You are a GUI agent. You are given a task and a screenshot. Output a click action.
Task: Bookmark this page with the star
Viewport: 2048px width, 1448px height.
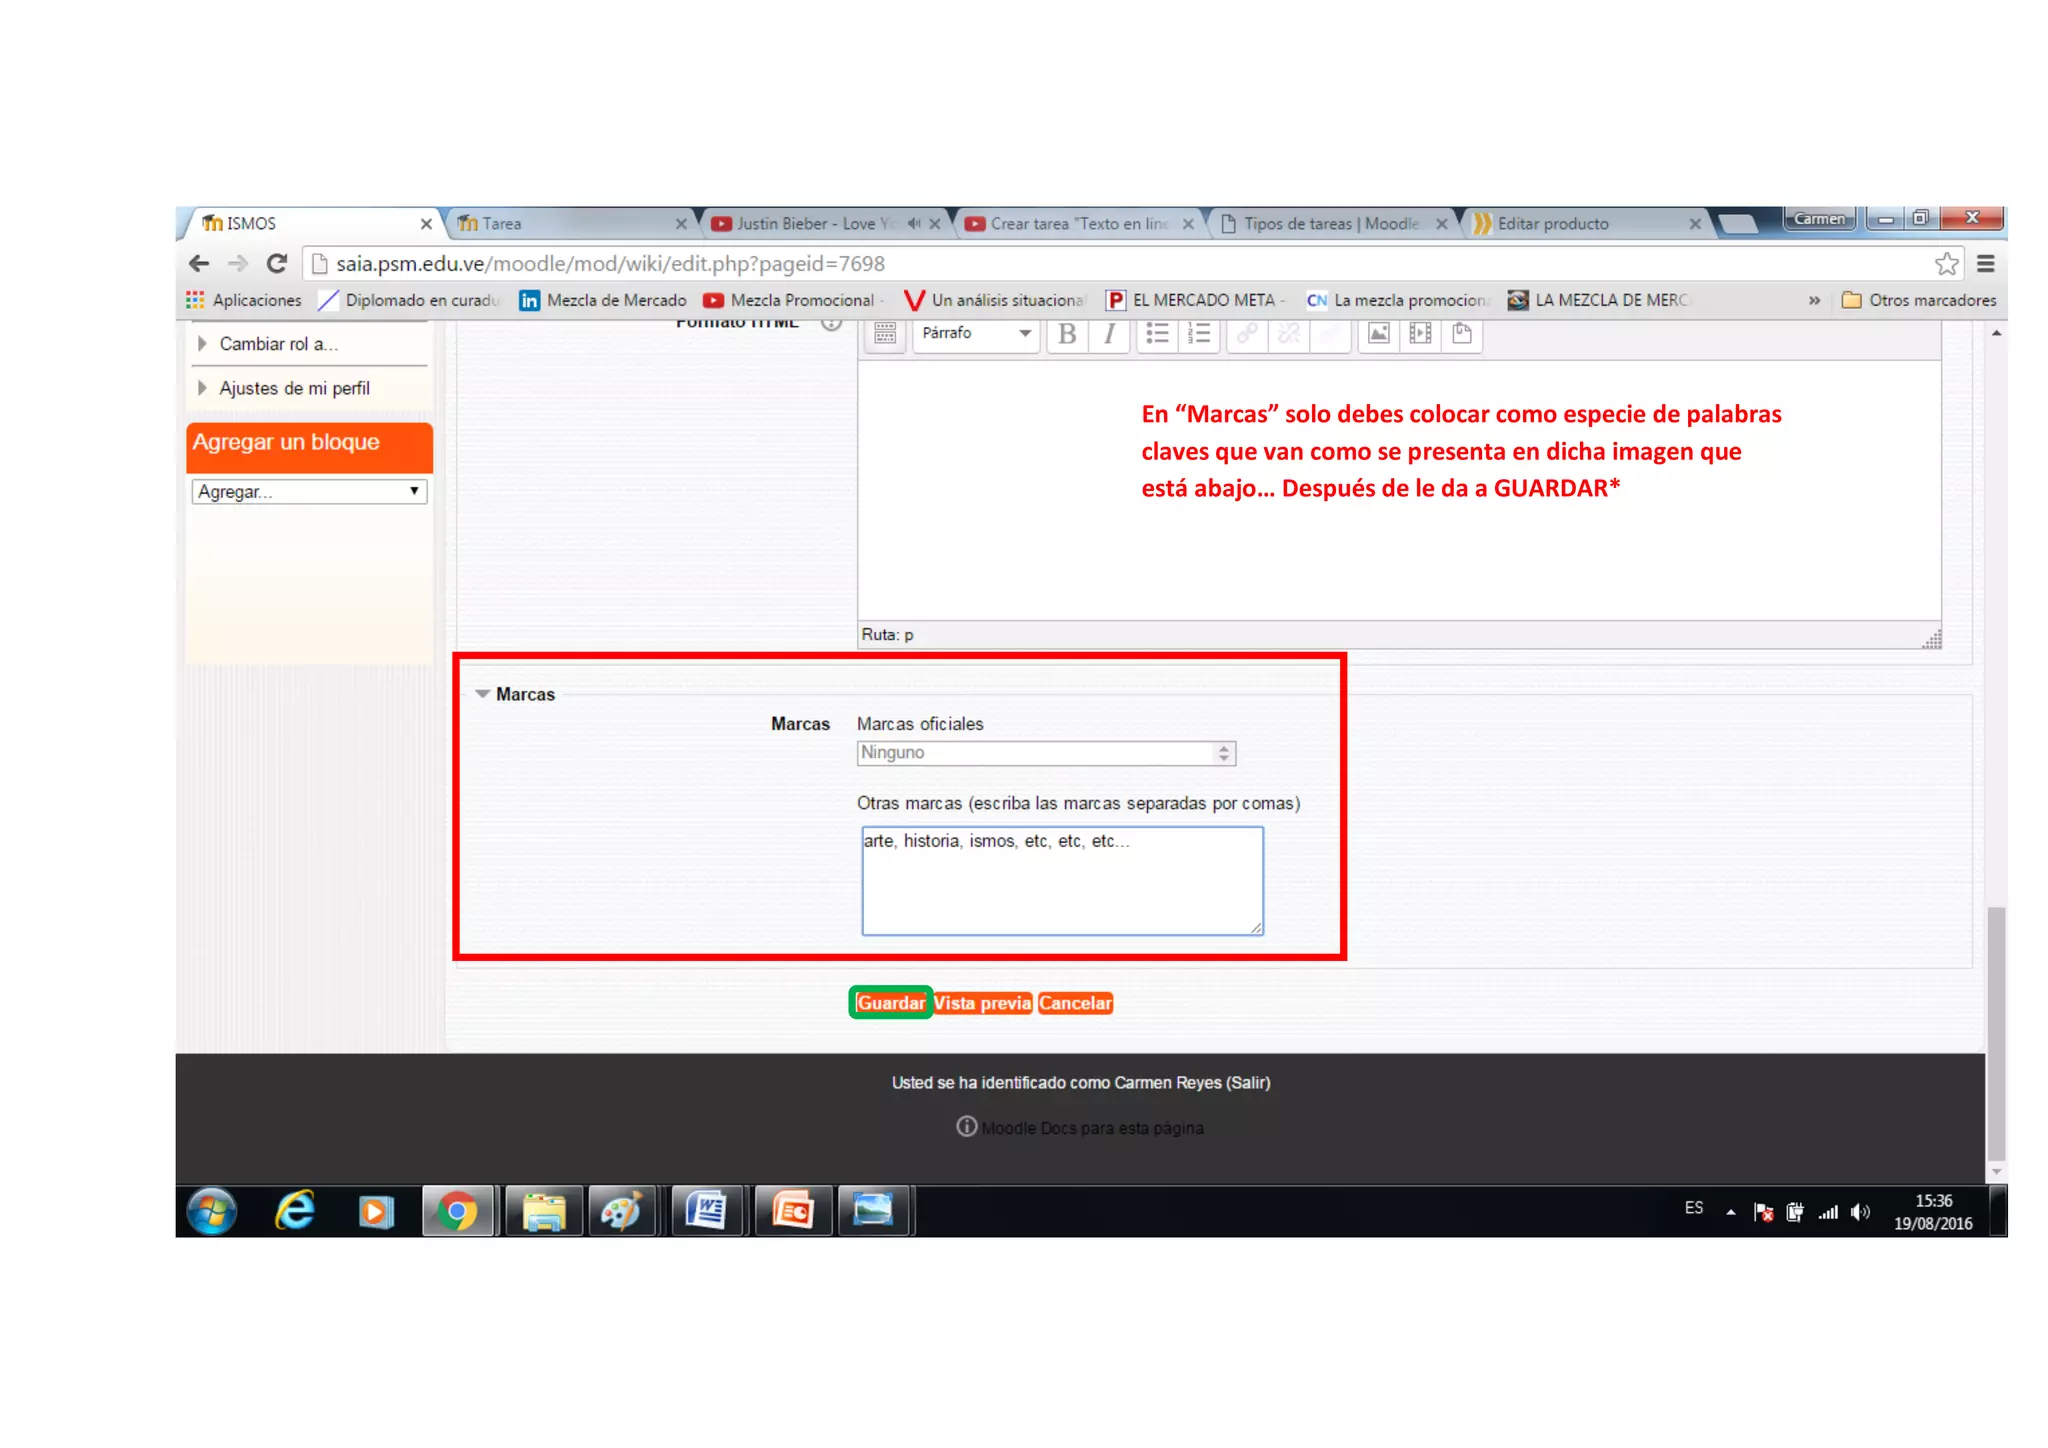coord(1945,264)
